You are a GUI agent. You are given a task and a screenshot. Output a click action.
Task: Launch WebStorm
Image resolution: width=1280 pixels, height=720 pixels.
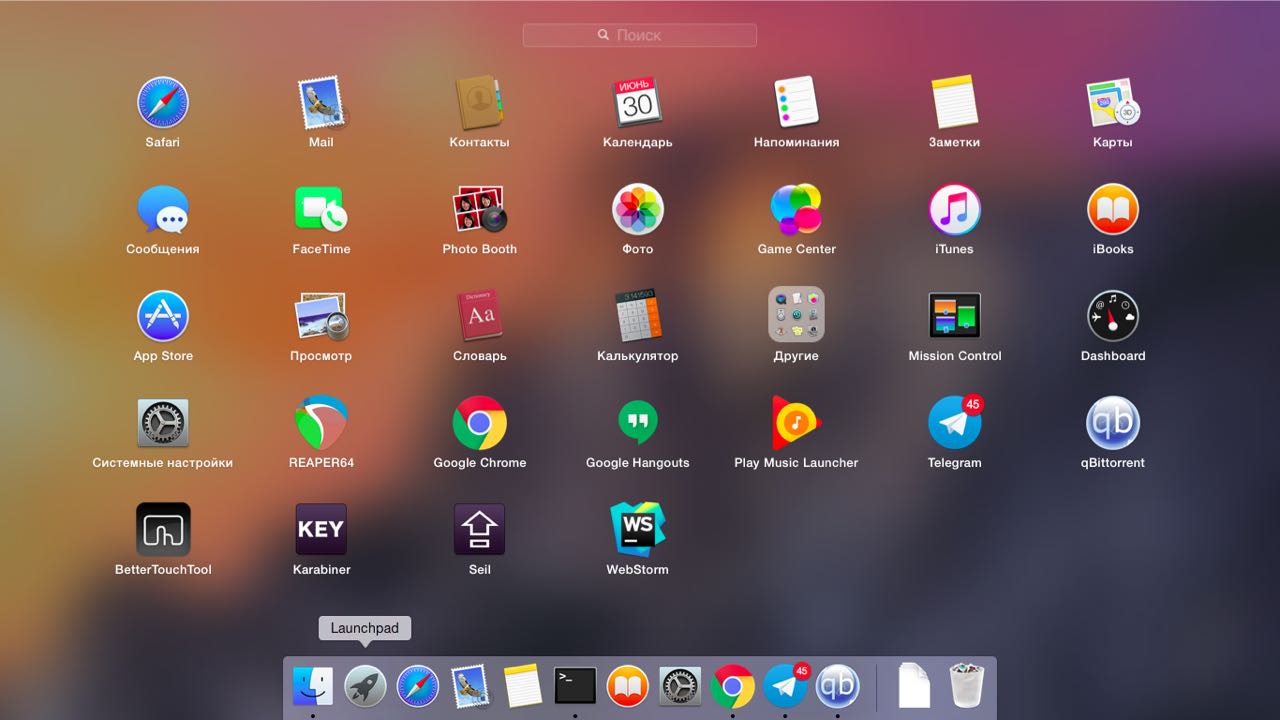[637, 530]
